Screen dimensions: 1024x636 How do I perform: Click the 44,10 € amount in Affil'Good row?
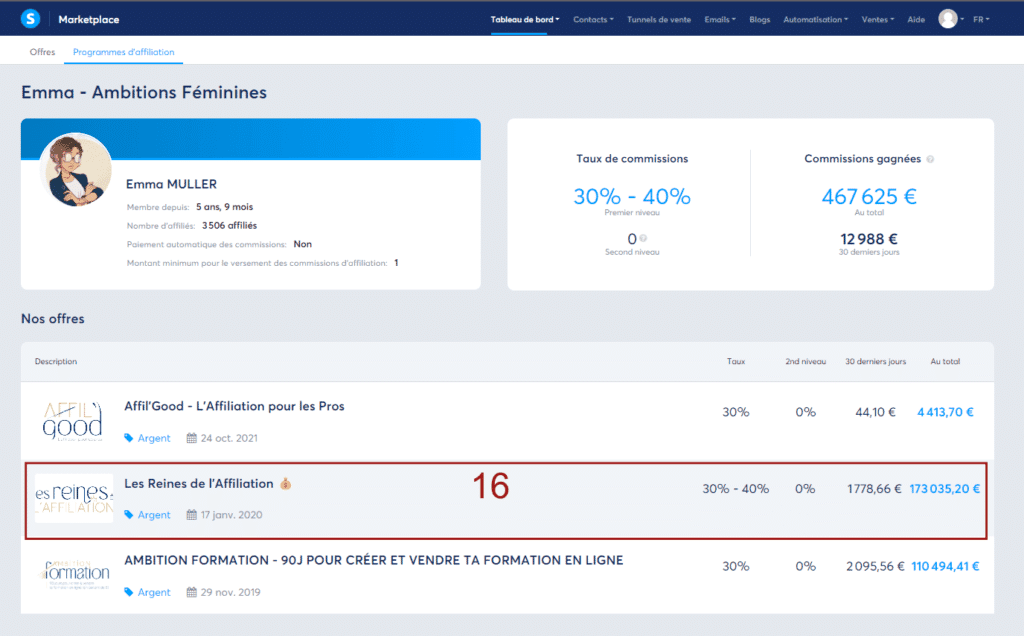(875, 412)
